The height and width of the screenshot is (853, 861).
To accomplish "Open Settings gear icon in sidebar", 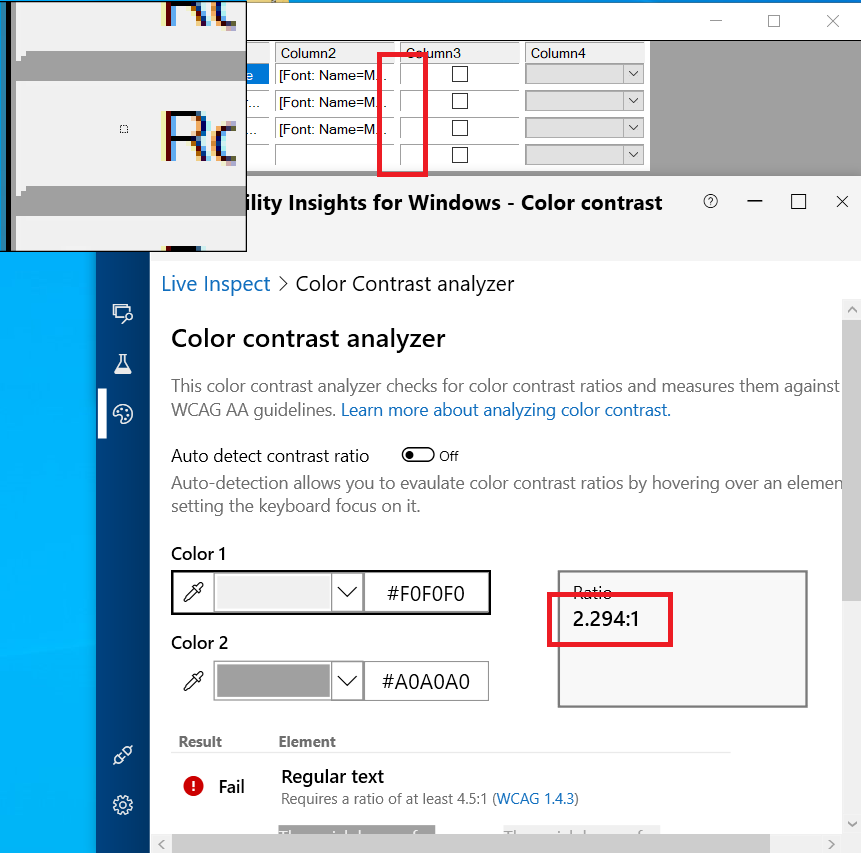I will click(x=122, y=805).
